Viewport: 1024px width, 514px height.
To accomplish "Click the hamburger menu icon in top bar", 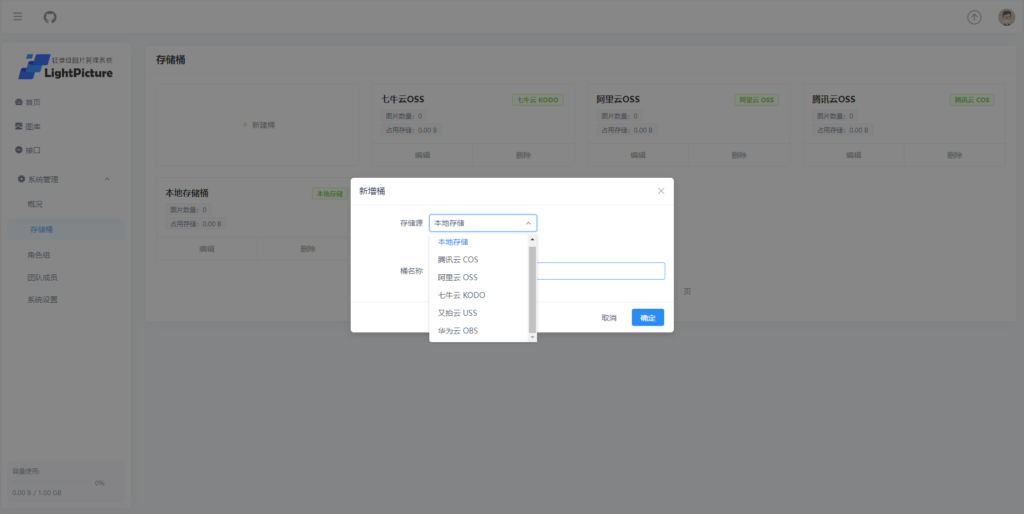I will (18, 17).
